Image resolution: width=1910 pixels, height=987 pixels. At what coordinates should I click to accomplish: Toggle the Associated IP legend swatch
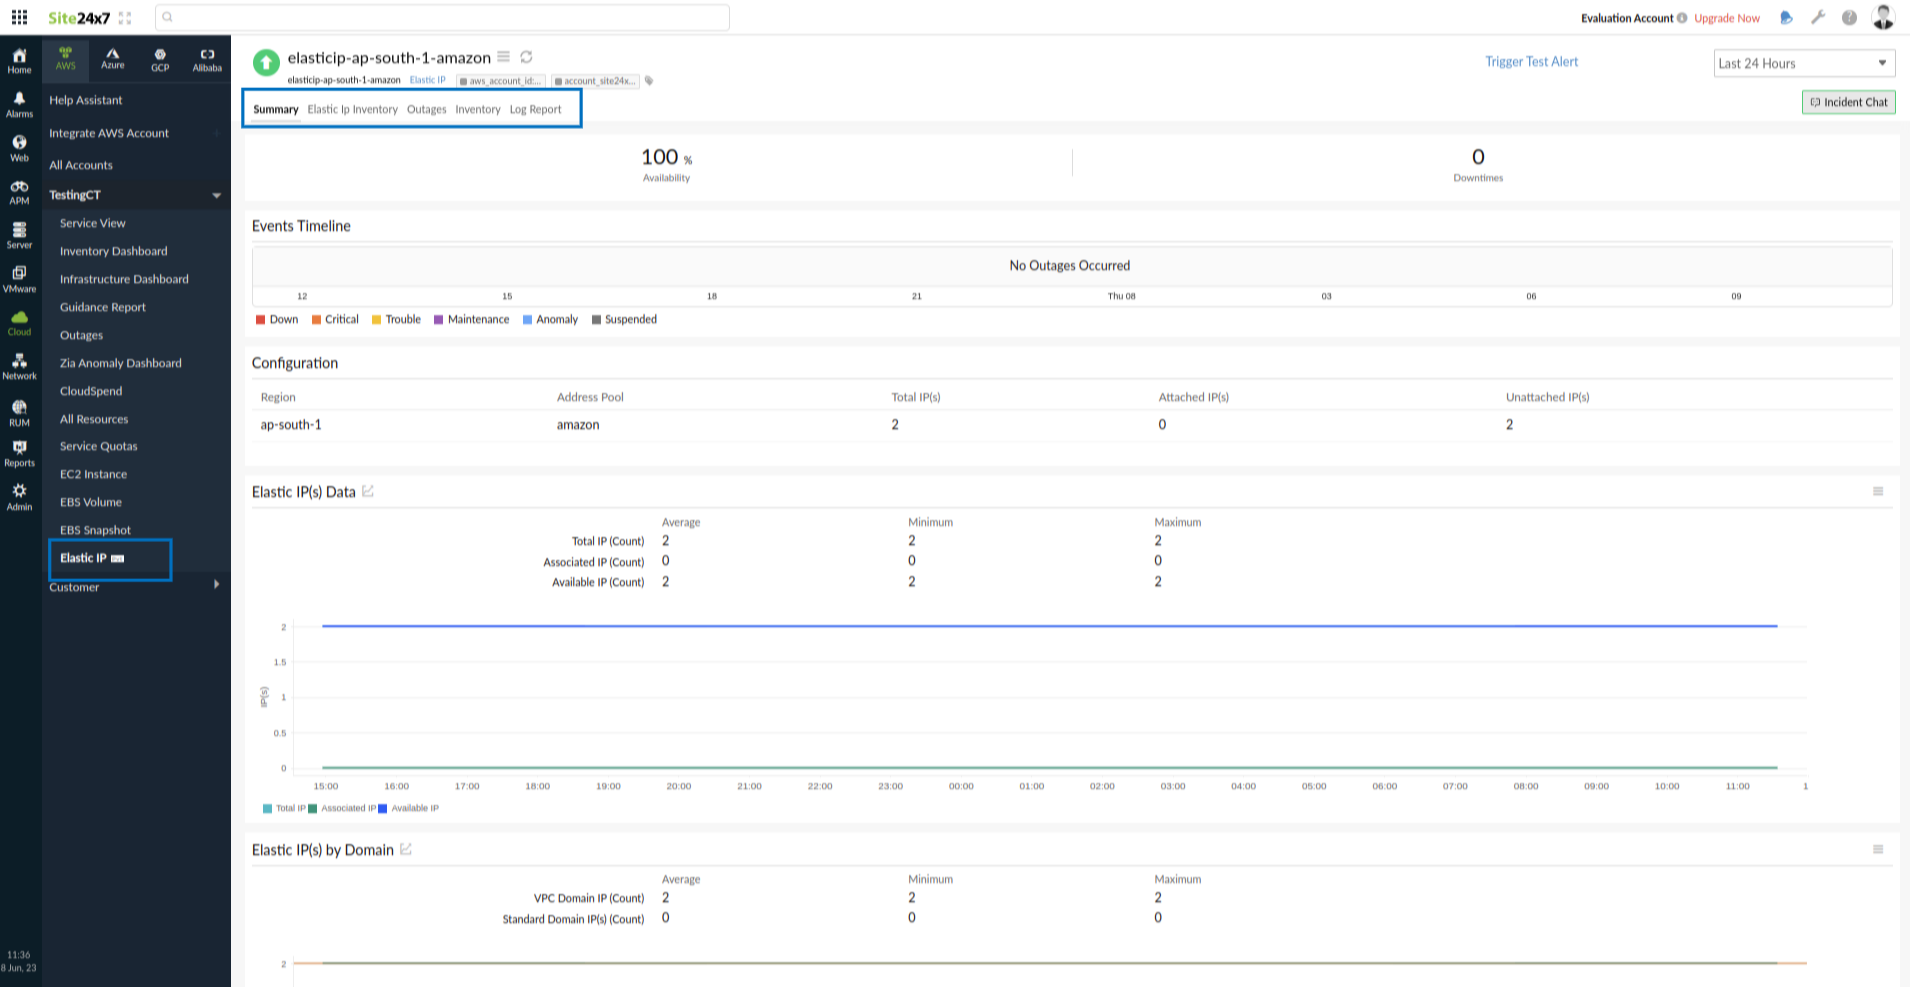pos(313,808)
